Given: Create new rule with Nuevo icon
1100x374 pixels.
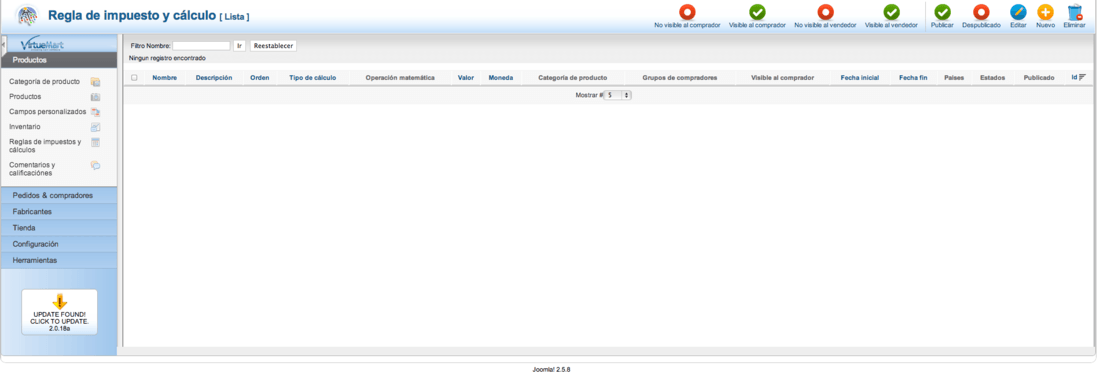Looking at the screenshot, I should (x=1045, y=12).
